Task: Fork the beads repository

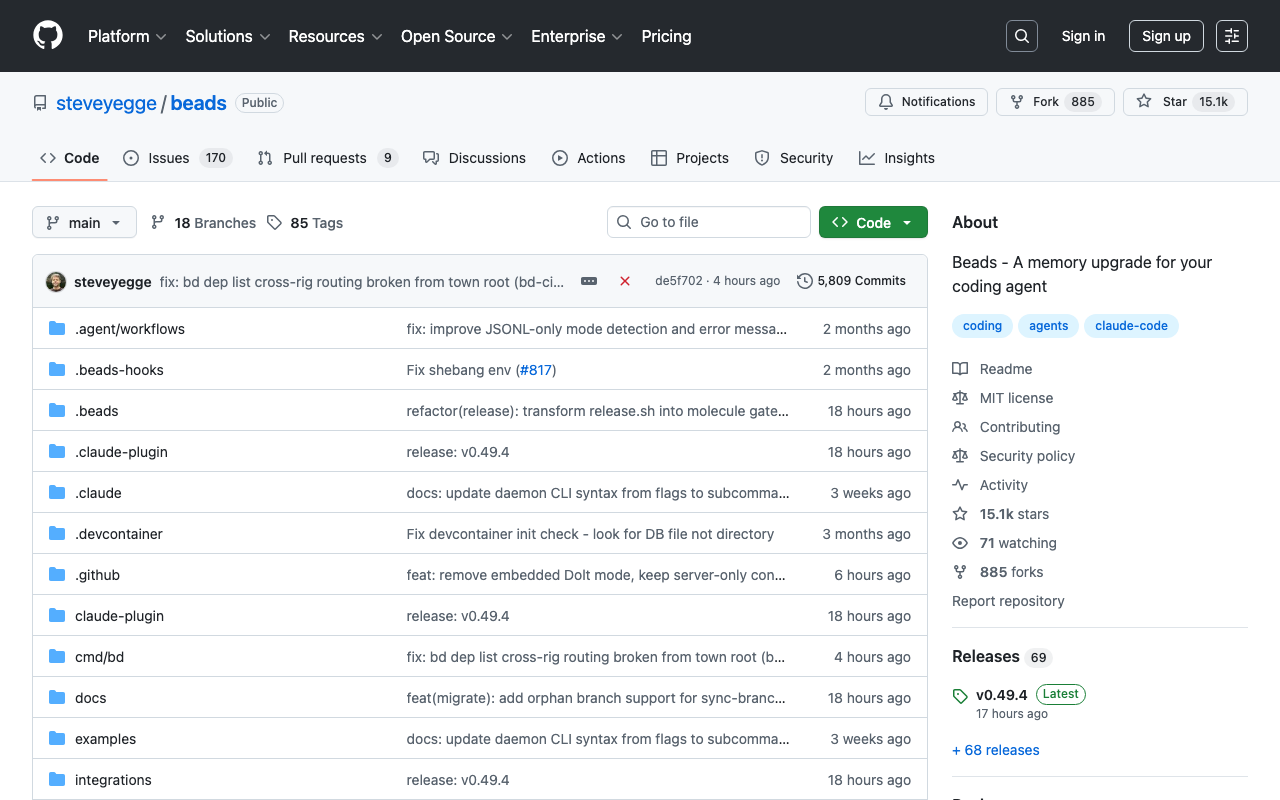Action: click(x=1055, y=102)
